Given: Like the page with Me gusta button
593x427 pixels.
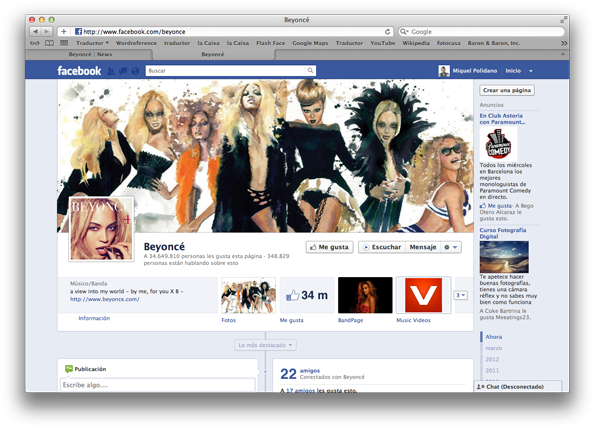Looking at the screenshot, I should pyautogui.click(x=329, y=247).
